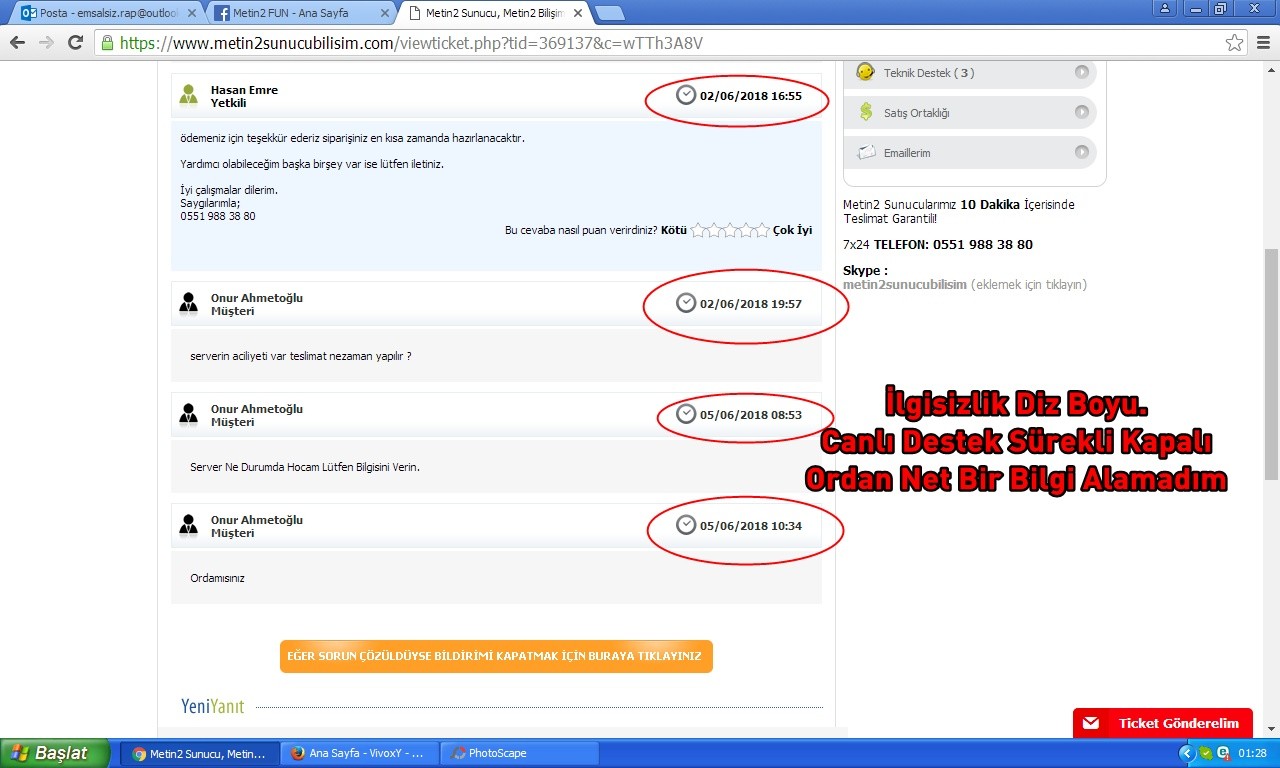Click the envelope icon on Ticket Gönderelim

point(1091,723)
